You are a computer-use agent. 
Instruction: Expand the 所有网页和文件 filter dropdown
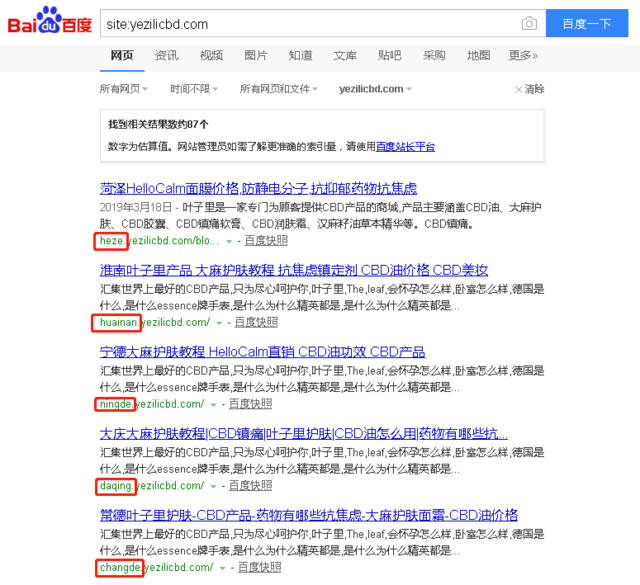pos(279,89)
